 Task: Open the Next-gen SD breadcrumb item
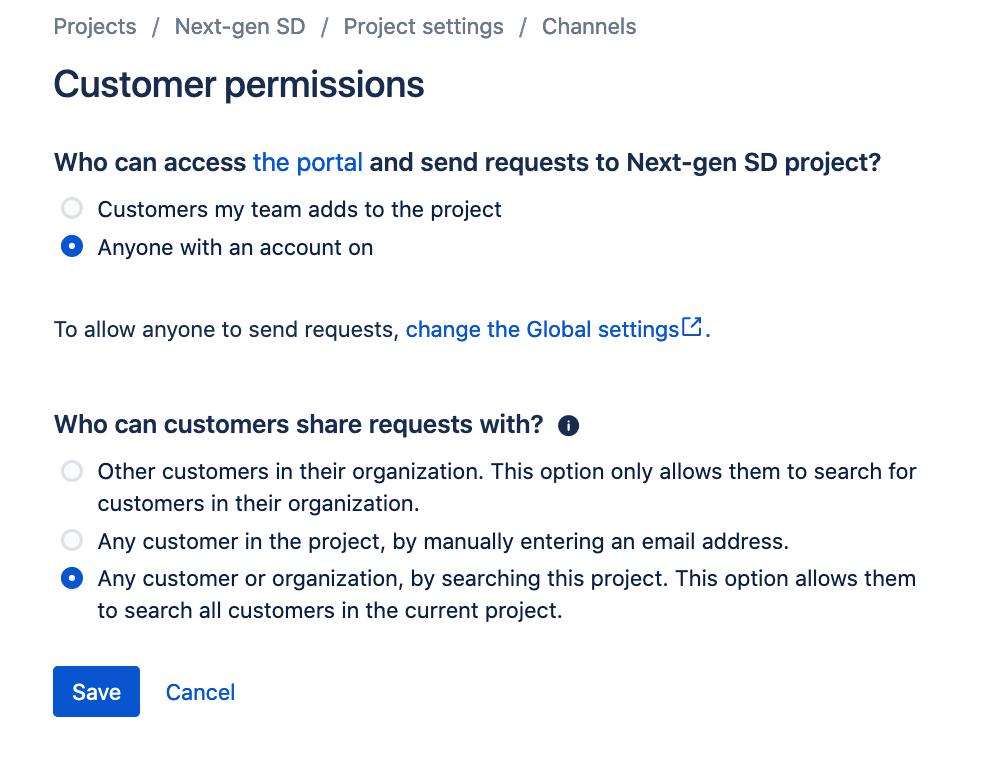[240, 27]
